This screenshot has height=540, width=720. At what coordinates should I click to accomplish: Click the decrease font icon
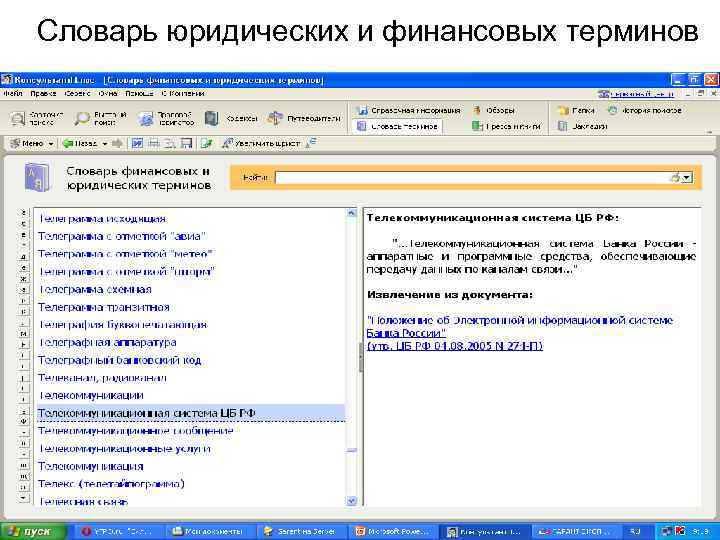(x=311, y=144)
